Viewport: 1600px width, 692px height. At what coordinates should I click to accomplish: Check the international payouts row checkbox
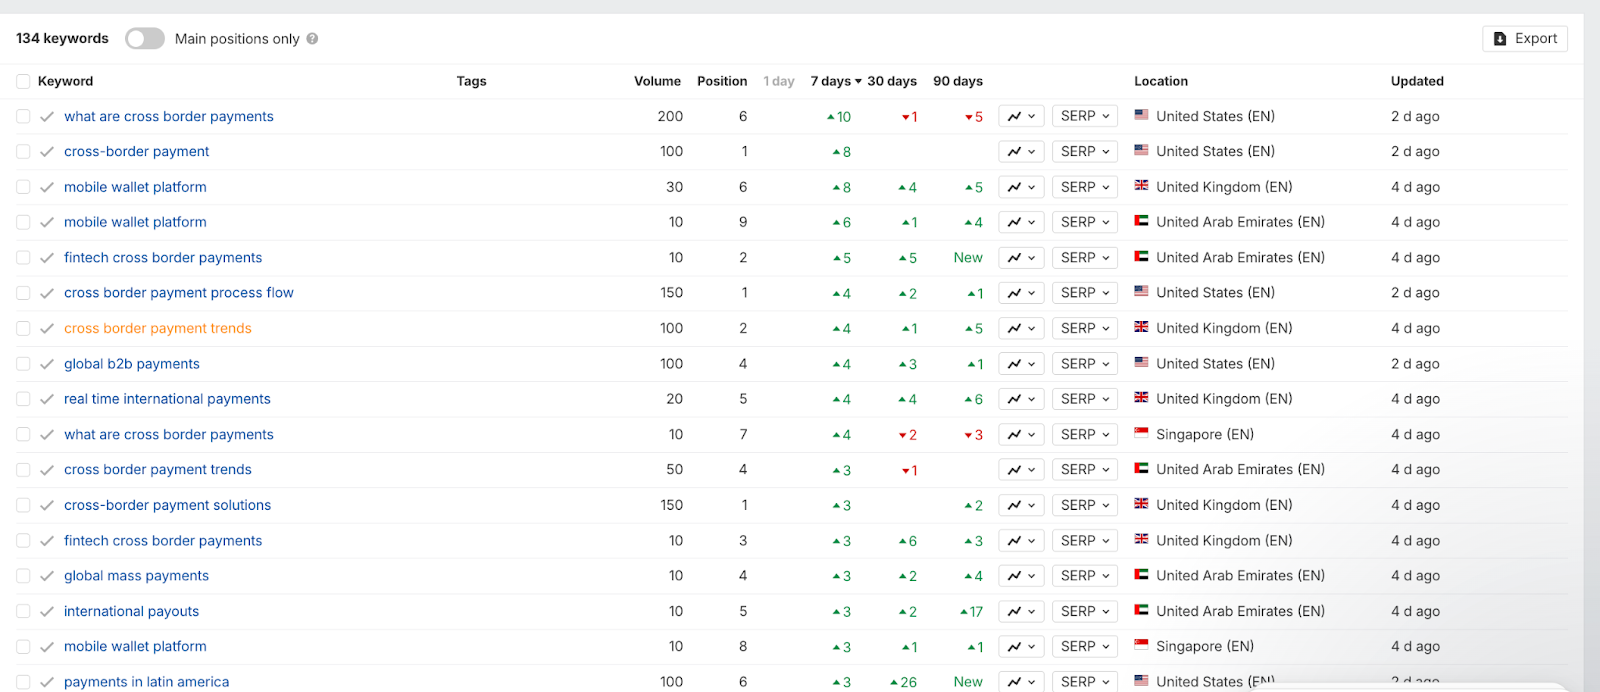point(23,611)
